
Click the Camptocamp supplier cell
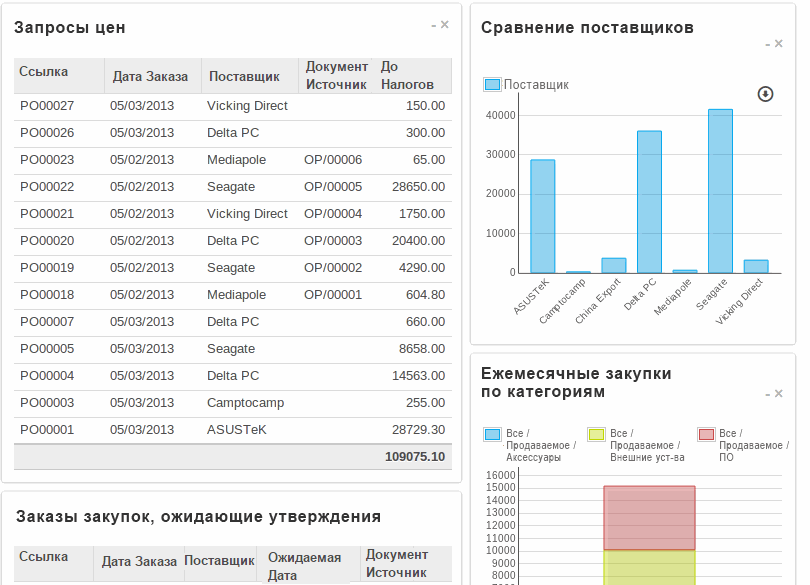245,403
